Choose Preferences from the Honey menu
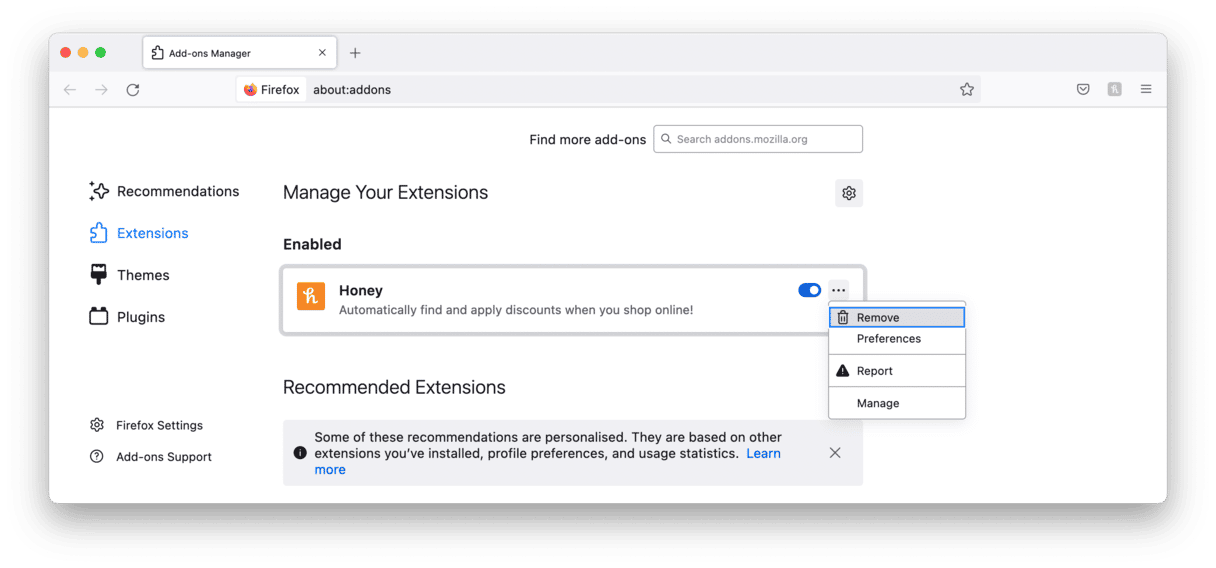This screenshot has width=1216, height=568. pyautogui.click(x=897, y=339)
